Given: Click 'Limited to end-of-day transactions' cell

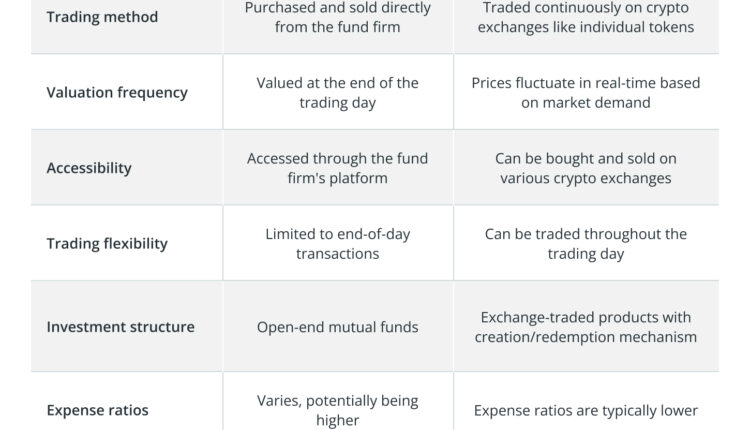Looking at the screenshot, I should pos(338,243).
